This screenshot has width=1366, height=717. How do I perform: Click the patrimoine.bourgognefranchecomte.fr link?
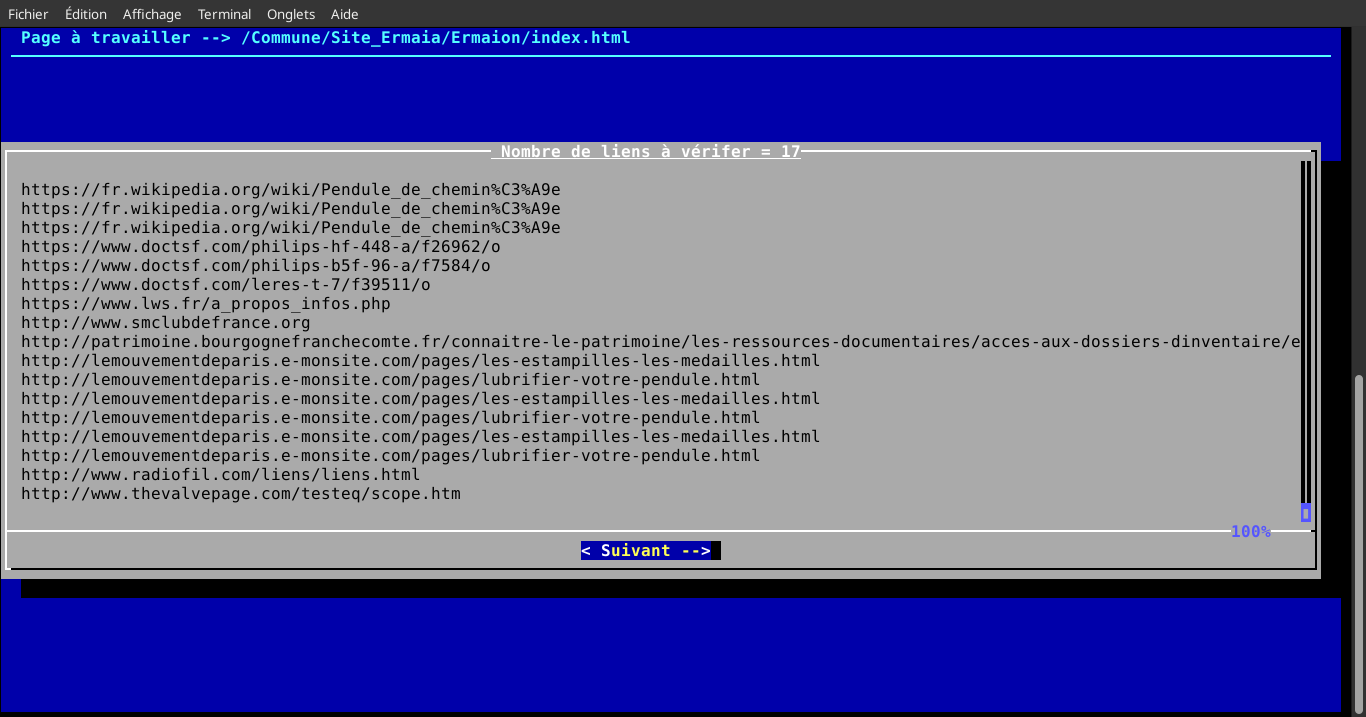[x=660, y=342]
